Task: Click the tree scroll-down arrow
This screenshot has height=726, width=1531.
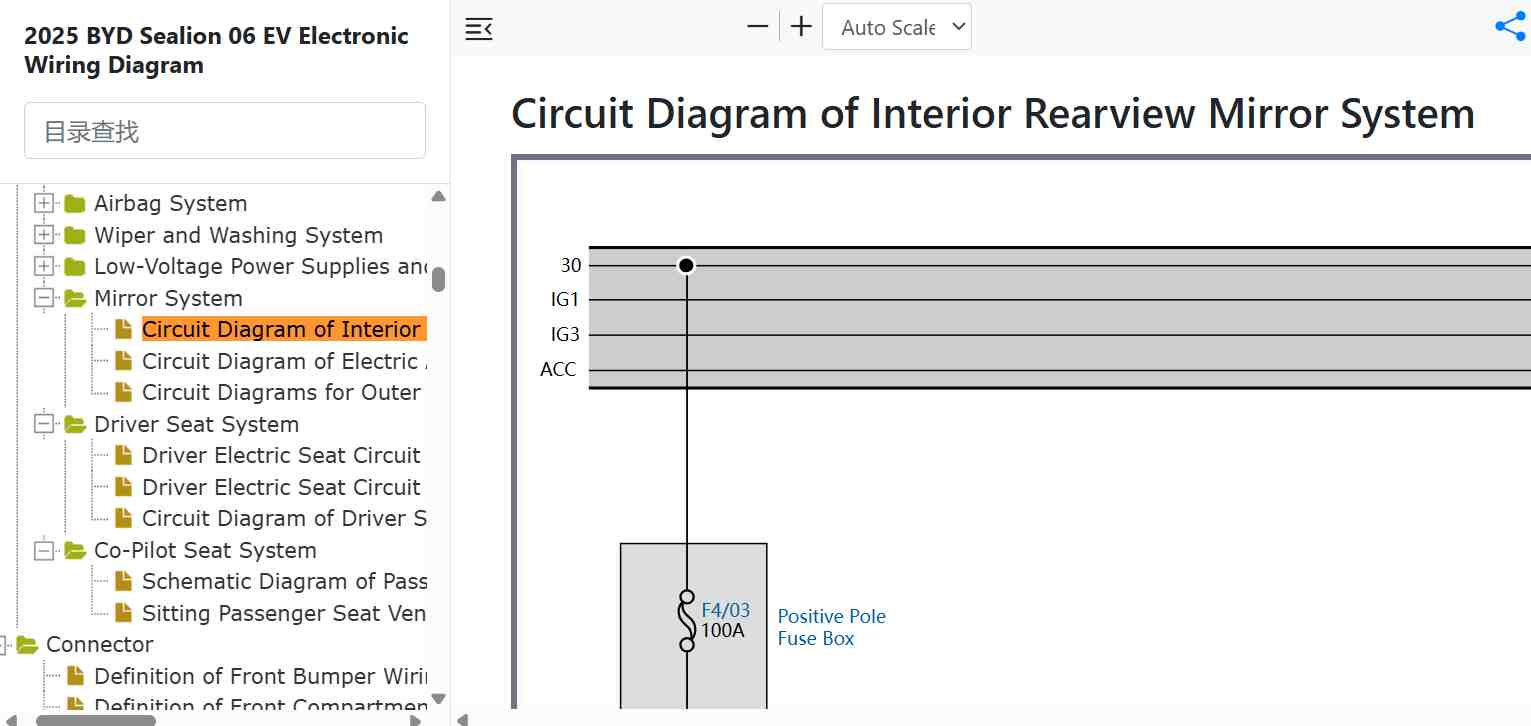Action: 438,698
